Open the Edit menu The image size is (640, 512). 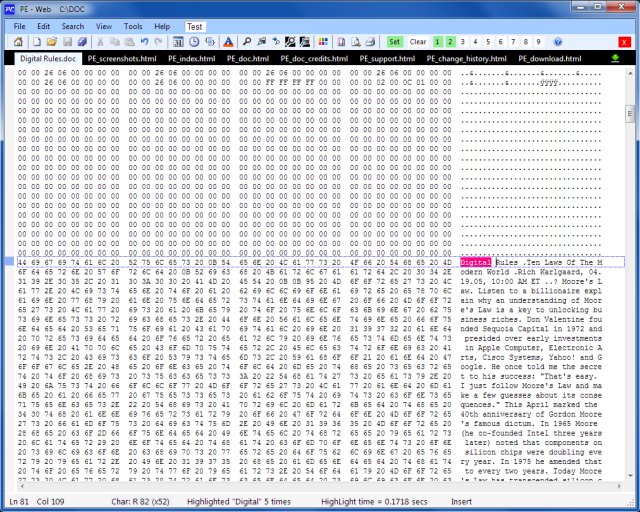point(43,27)
